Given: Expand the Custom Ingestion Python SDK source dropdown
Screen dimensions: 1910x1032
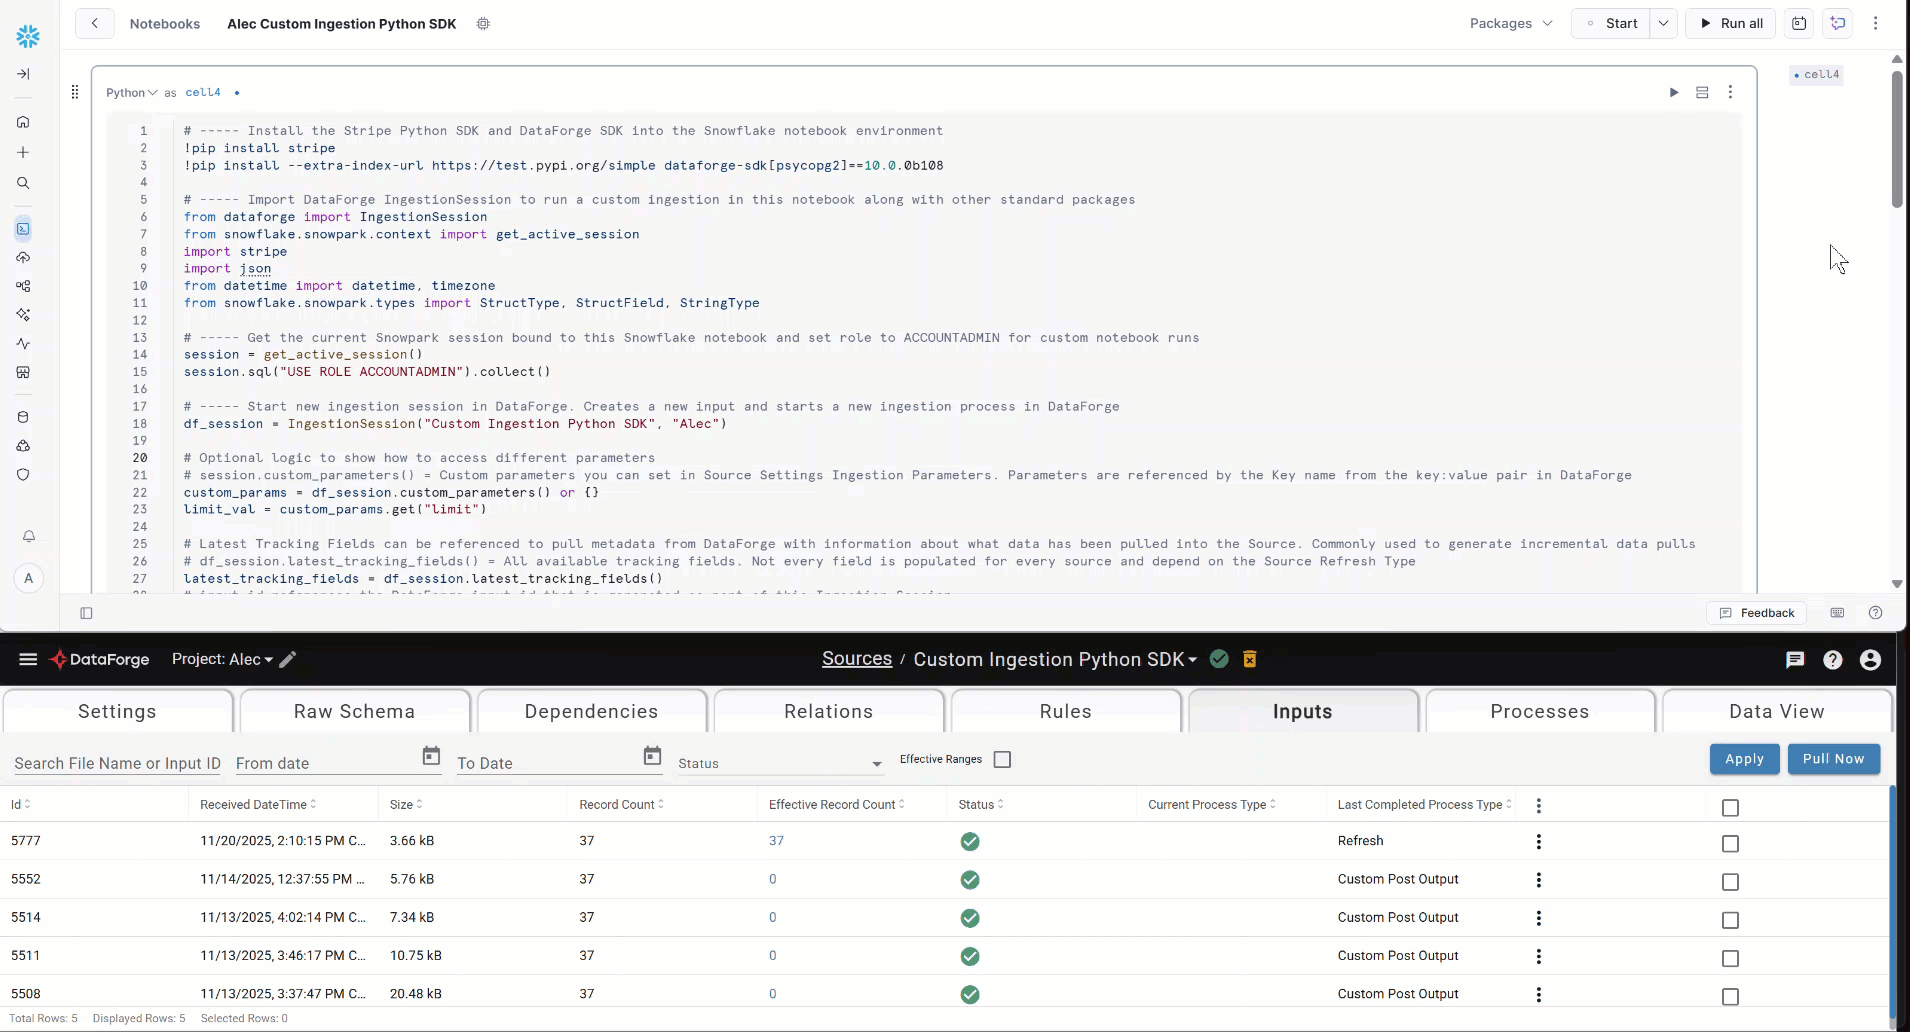Looking at the screenshot, I should click(x=1055, y=659).
